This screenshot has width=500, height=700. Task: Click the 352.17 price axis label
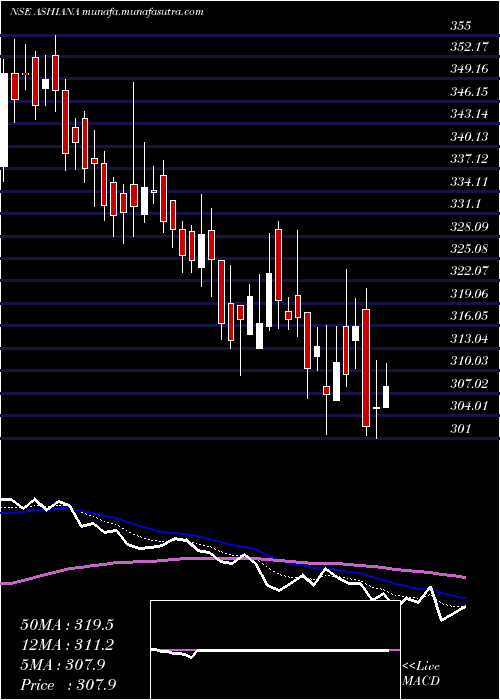(469, 47)
